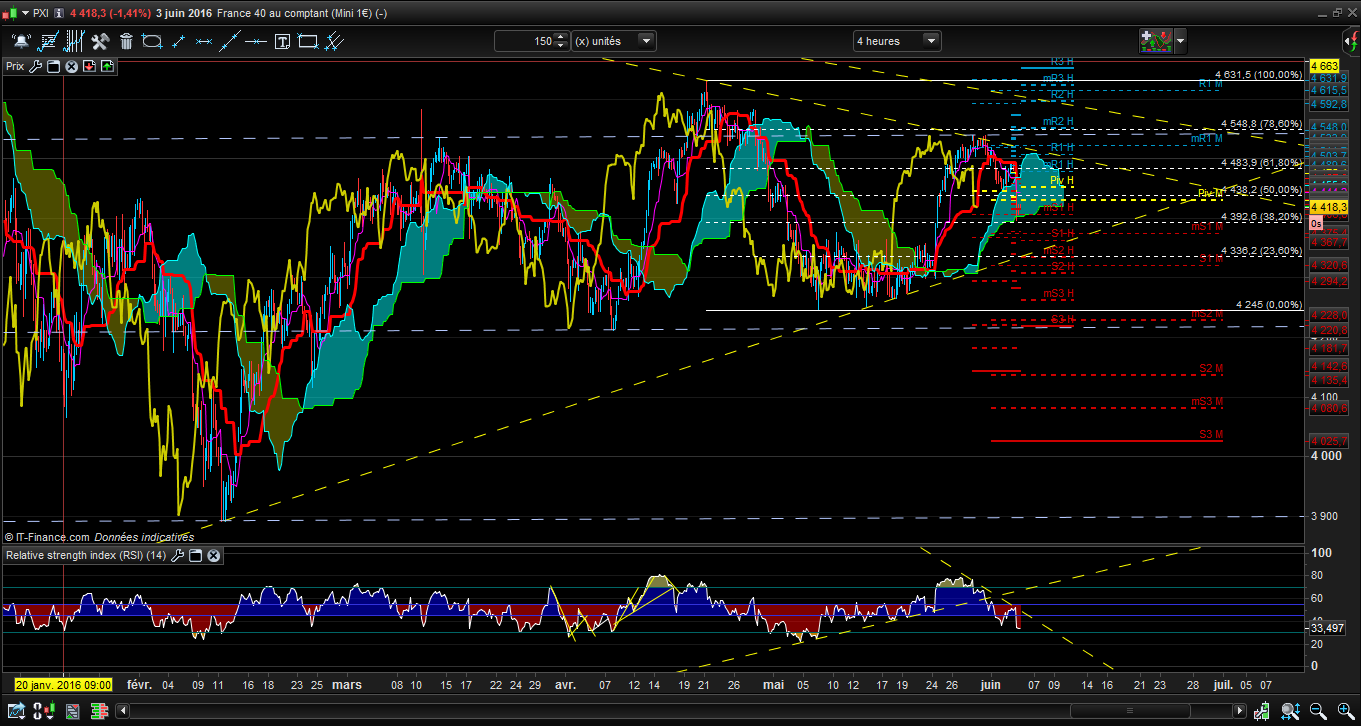This screenshot has height=726, width=1361.
Task: Click the Relative strength index (RSI) title
Action: click(x=87, y=555)
